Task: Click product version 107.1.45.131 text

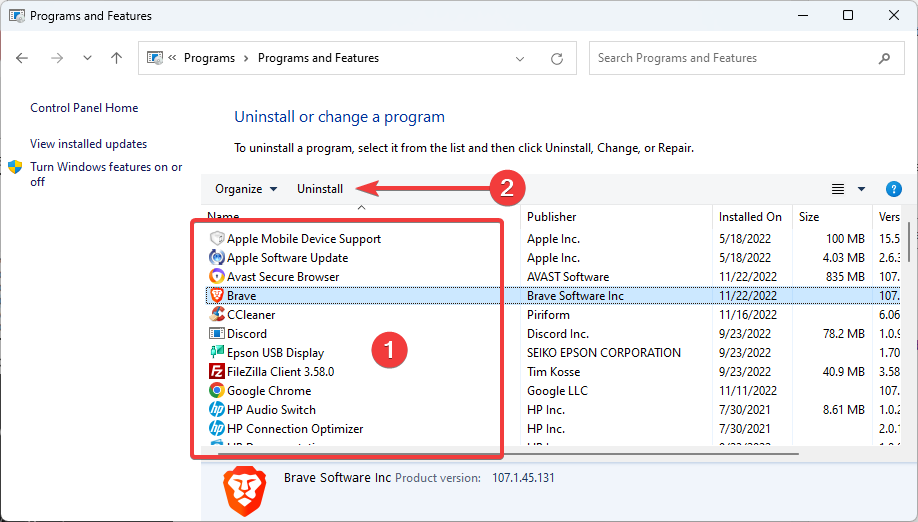Action: 523,478
